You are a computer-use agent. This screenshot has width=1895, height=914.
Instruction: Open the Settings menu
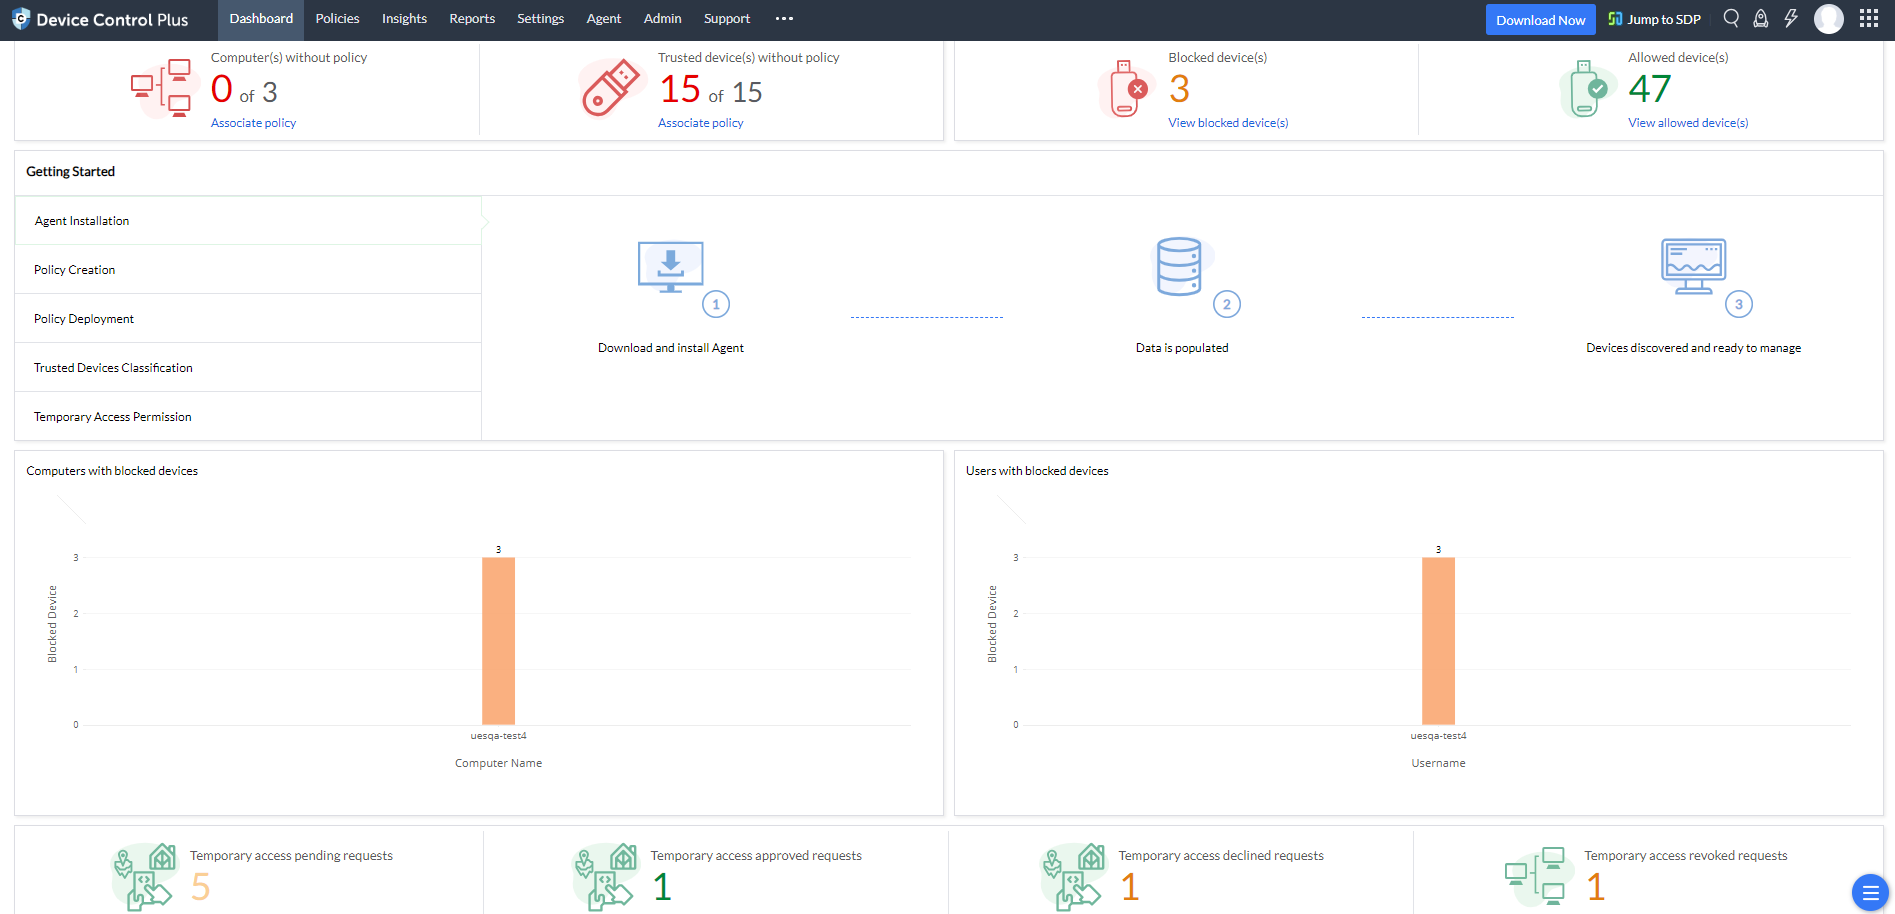[x=540, y=19]
